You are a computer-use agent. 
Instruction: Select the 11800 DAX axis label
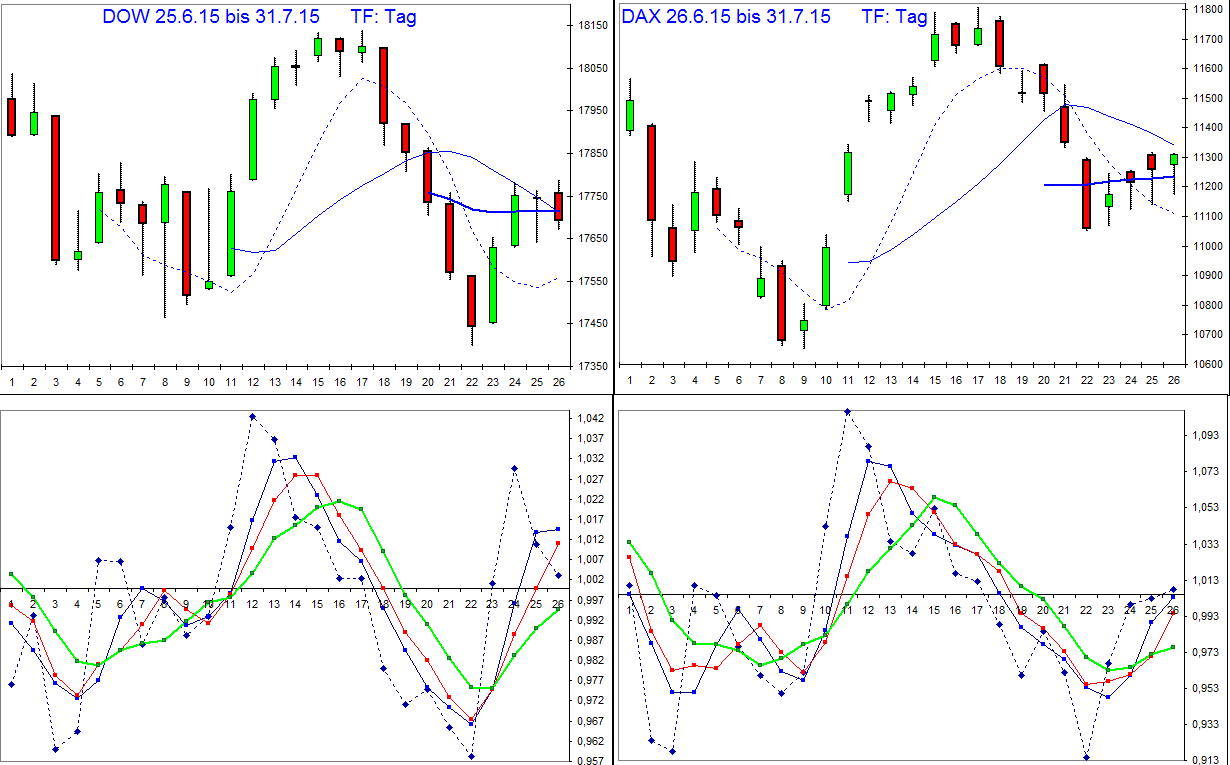(1209, 9)
